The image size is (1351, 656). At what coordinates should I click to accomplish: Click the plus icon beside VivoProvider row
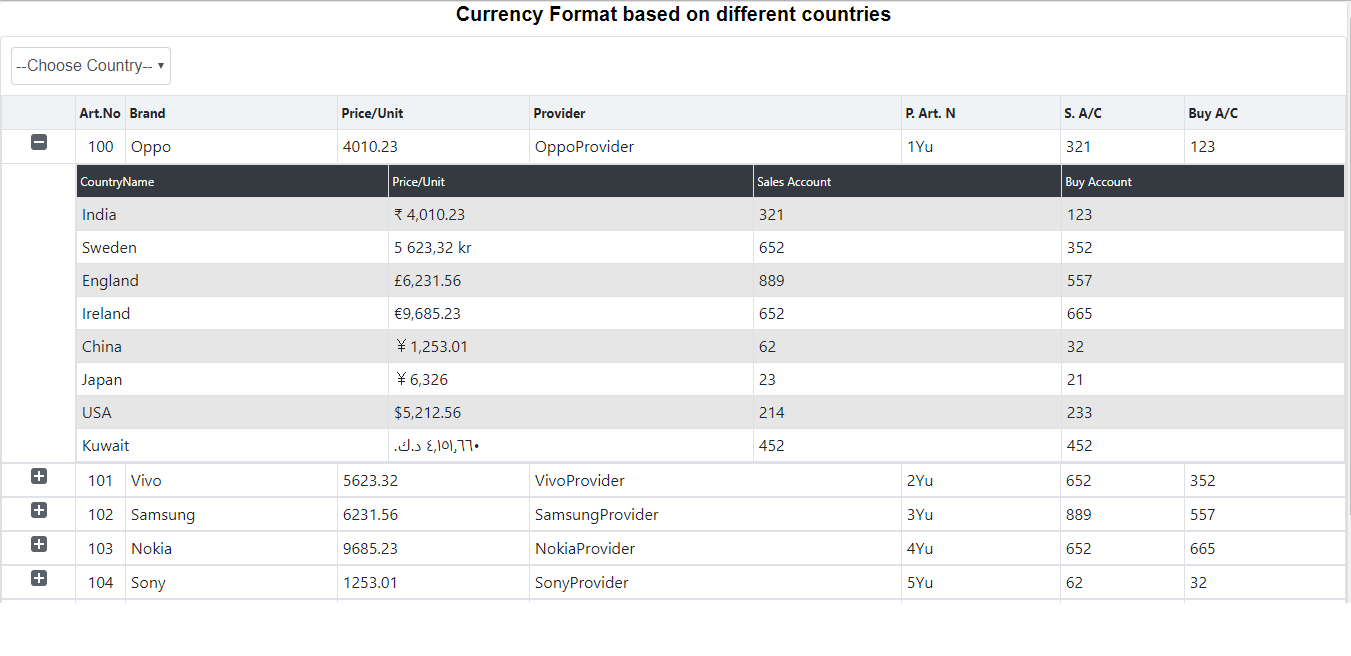tap(38, 477)
